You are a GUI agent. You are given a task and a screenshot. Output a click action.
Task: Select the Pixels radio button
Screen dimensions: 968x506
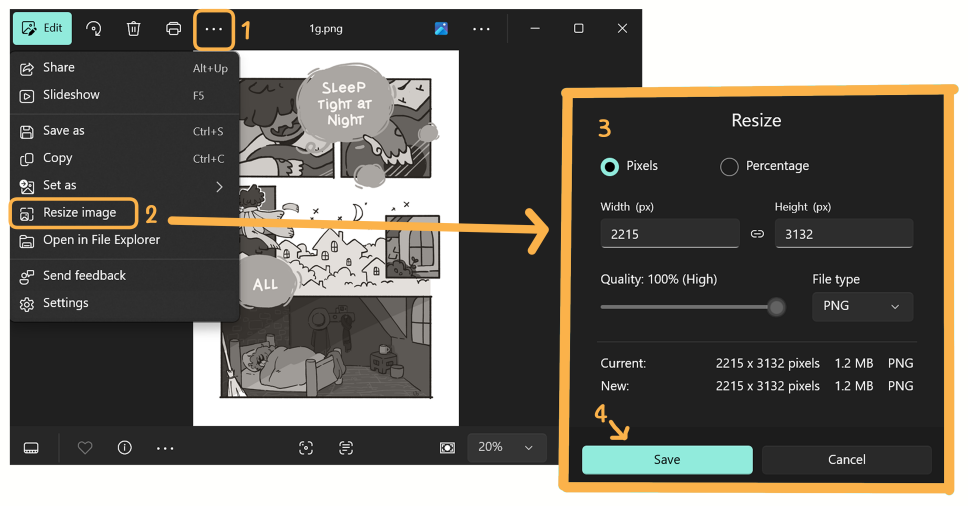[x=609, y=167]
